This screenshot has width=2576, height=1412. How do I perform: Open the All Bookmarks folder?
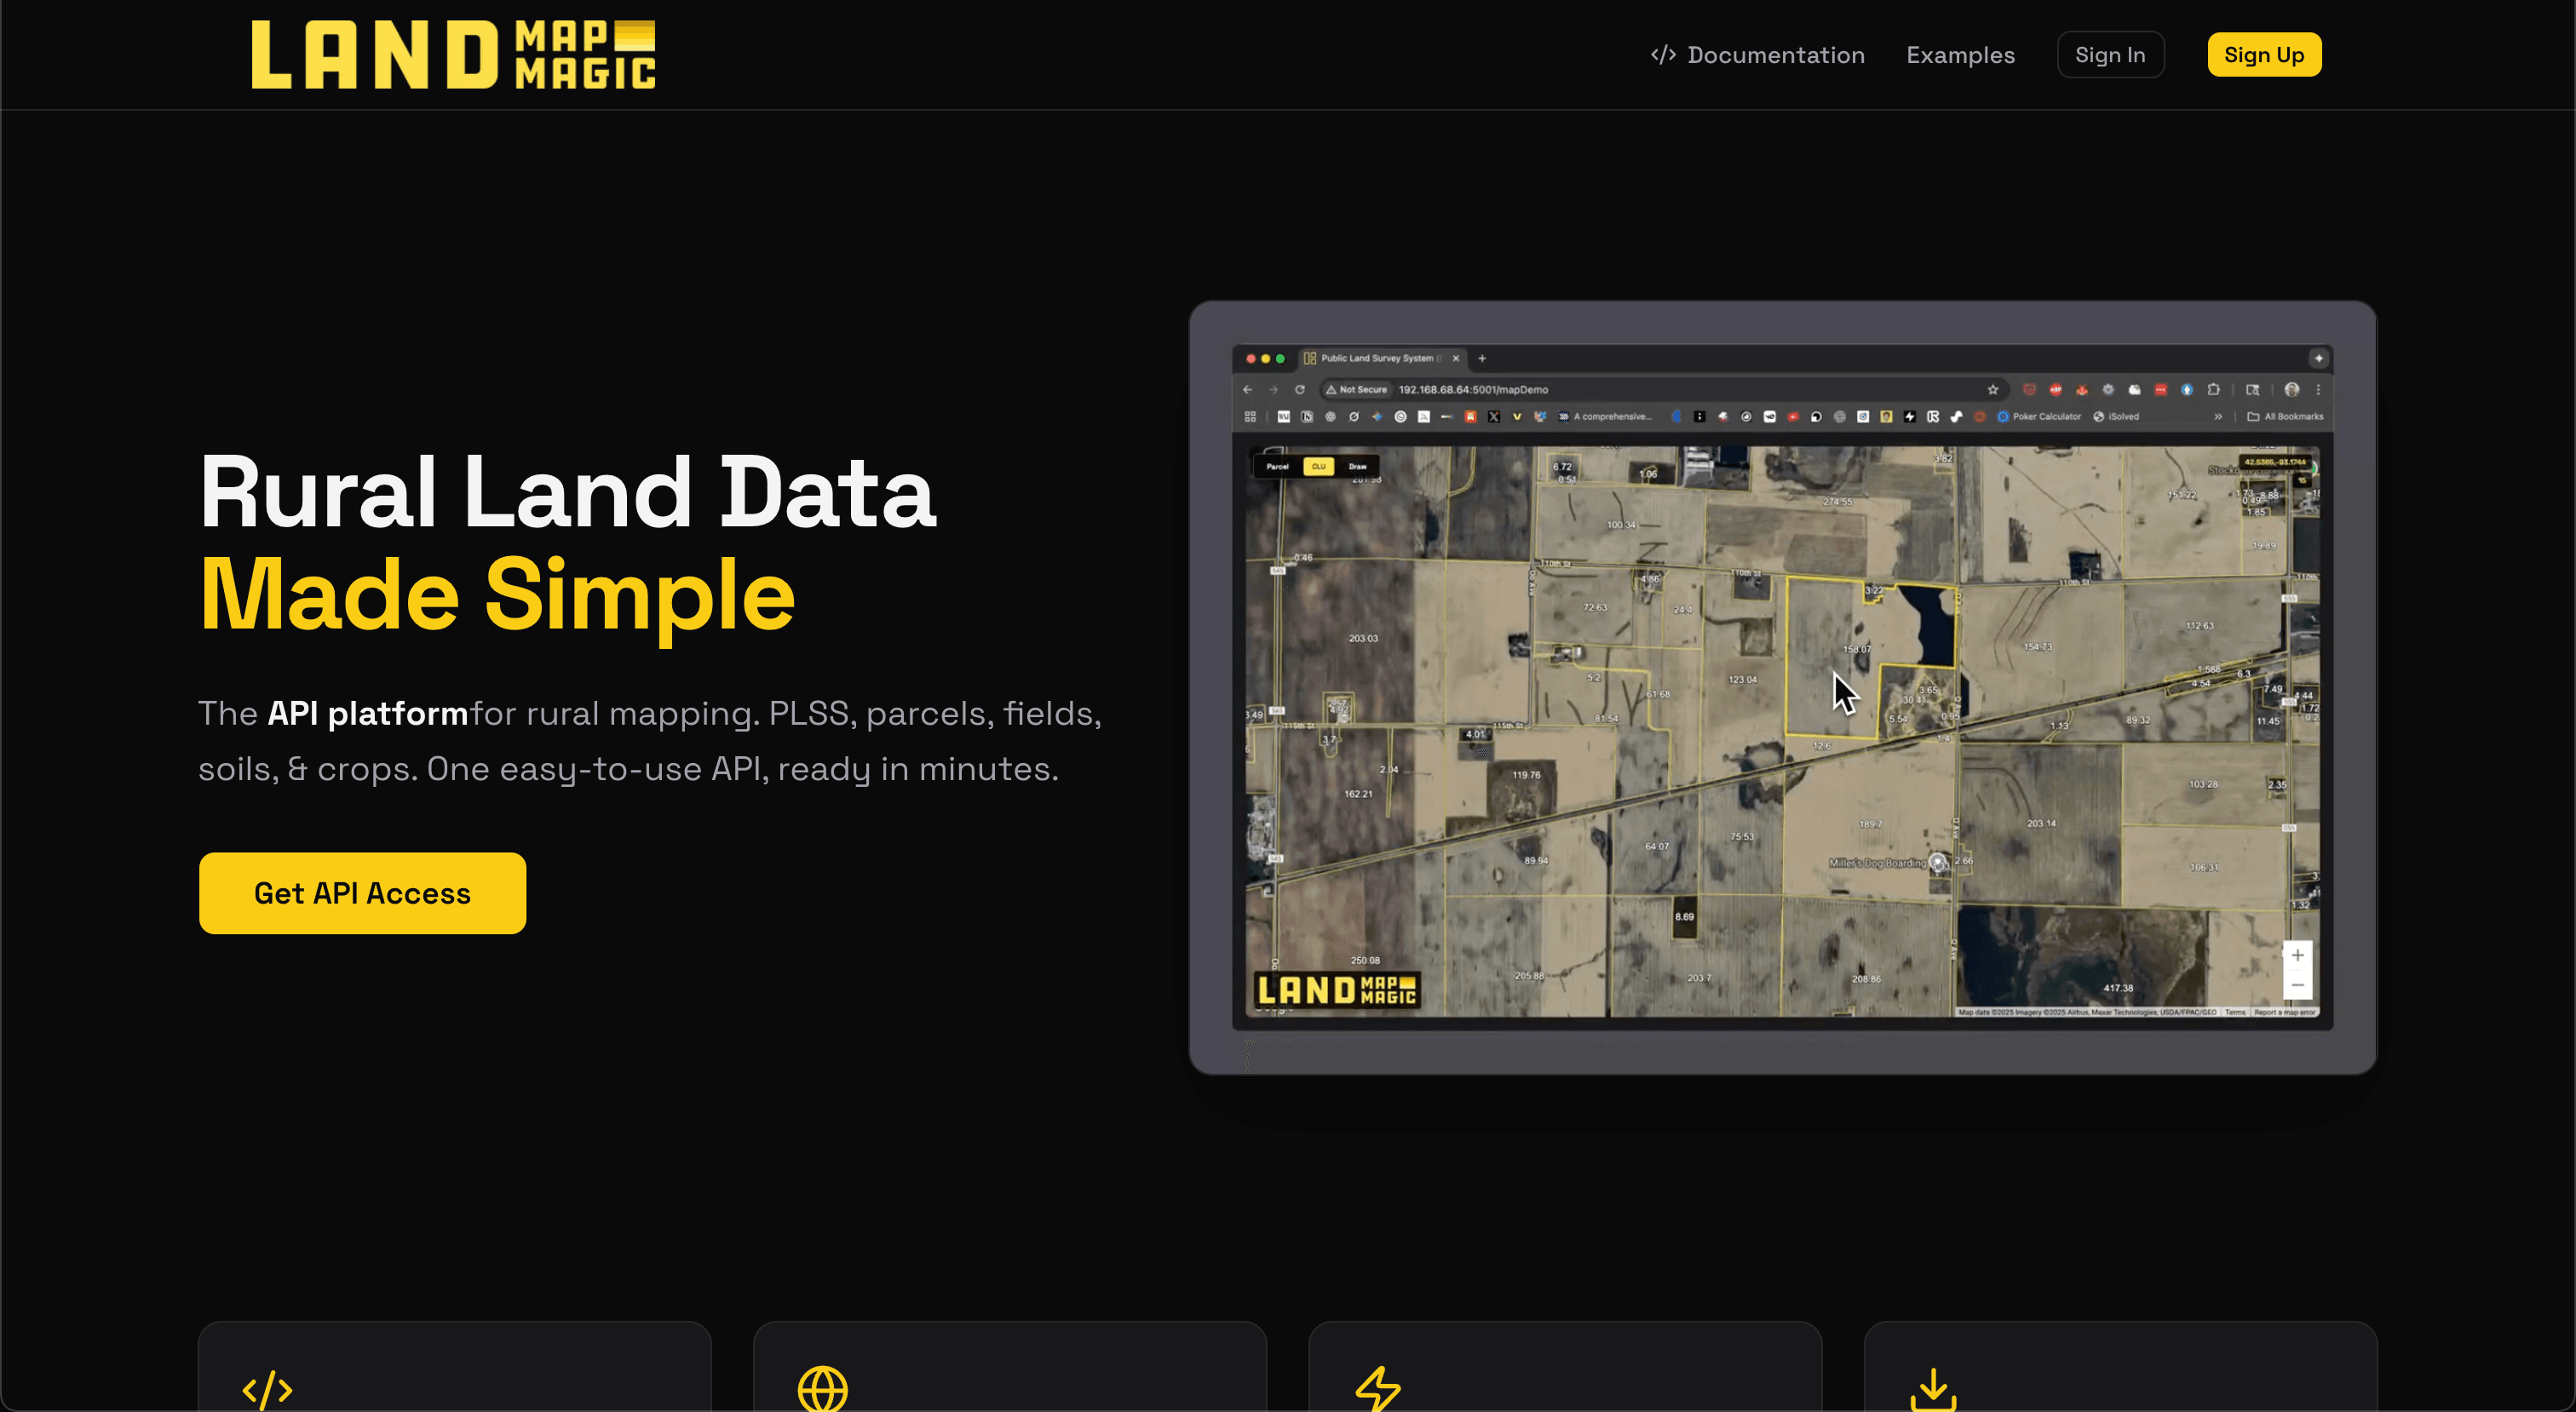coord(2285,417)
